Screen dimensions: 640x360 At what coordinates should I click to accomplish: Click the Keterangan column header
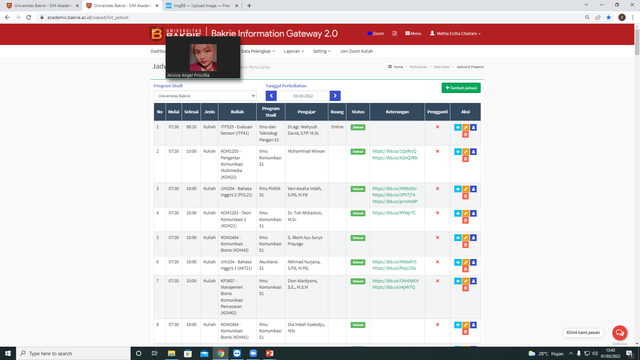tap(397, 111)
